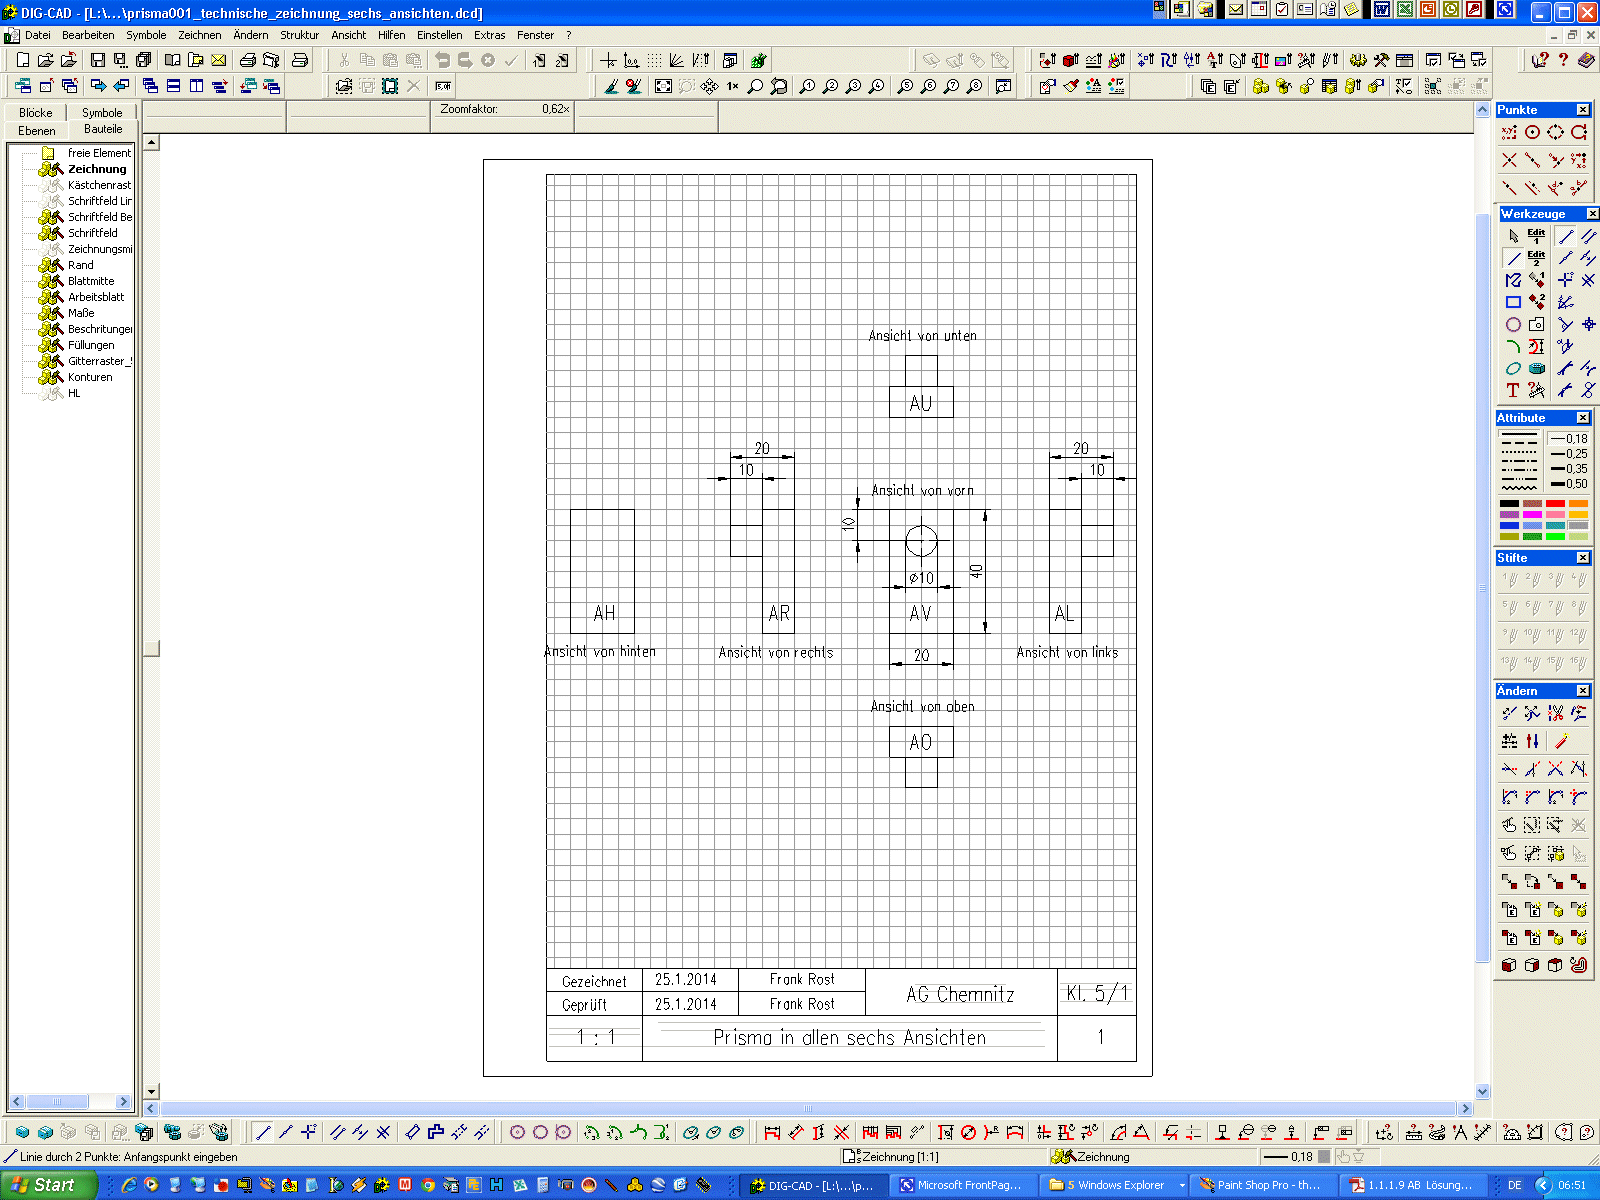This screenshot has height=1200, width=1600.
Task: Click the printer icon in the top toolbar
Action: click(248, 61)
